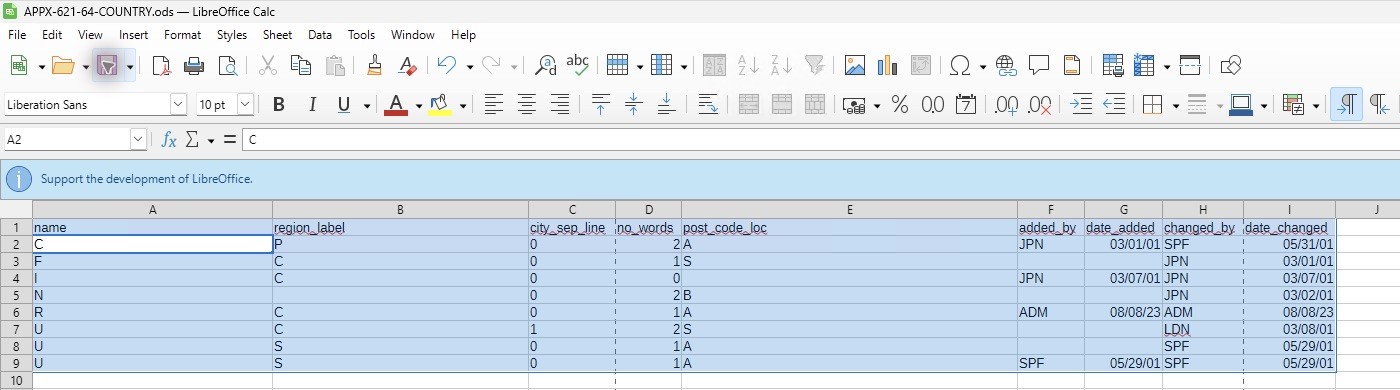
Task: Open the Insert menu
Action: (133, 34)
